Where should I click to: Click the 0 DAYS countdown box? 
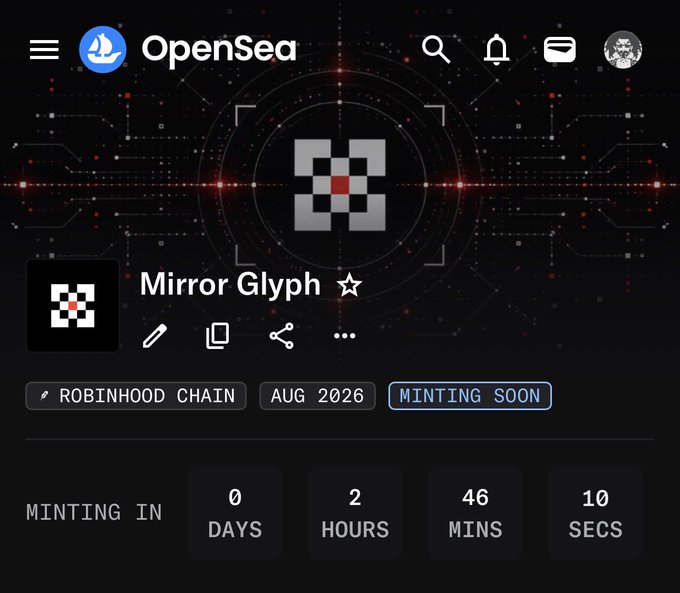235,513
